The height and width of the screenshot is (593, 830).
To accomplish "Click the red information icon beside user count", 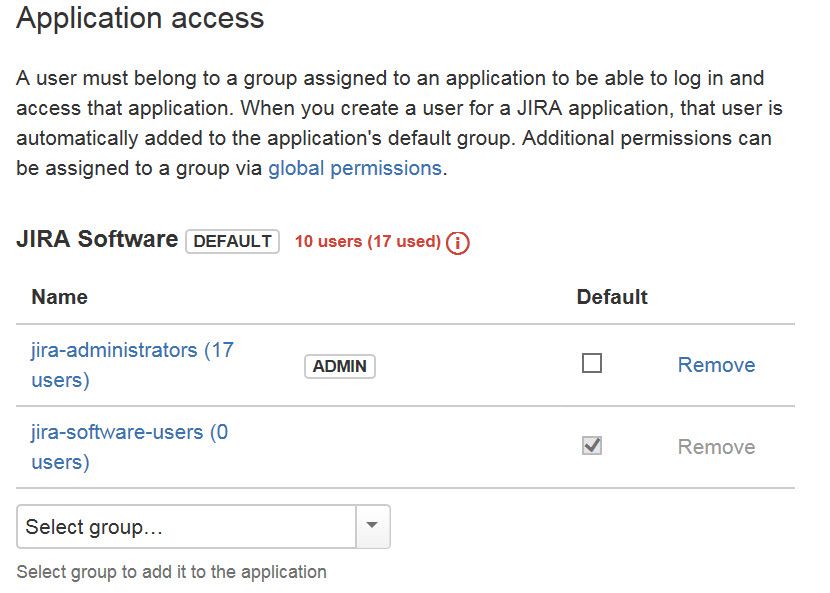I will pos(457,241).
